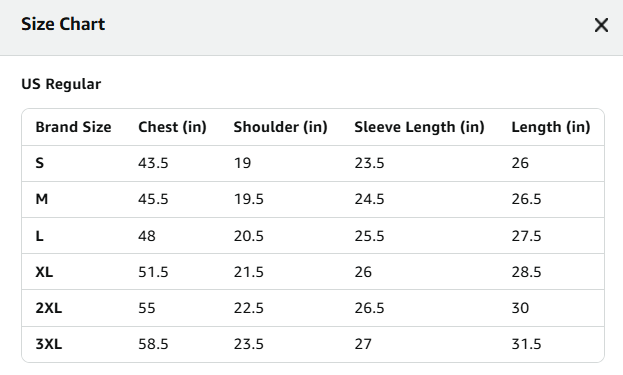
Task: Click the 26.5 sleeve length for 2XL
Action: tap(370, 308)
